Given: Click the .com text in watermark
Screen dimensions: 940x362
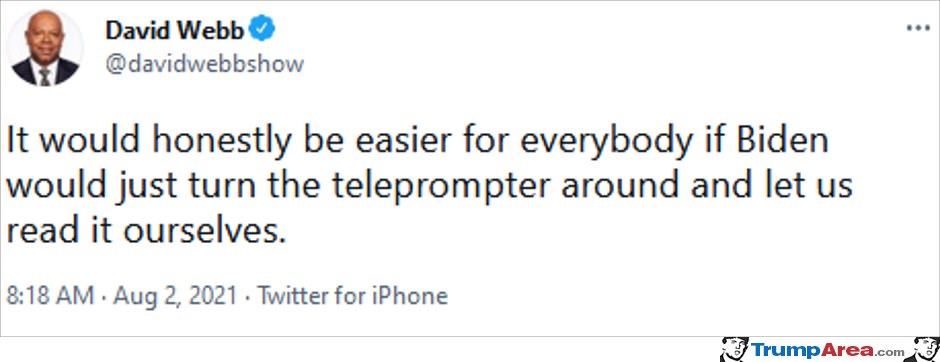Looking at the screenshot, I should (890, 352).
